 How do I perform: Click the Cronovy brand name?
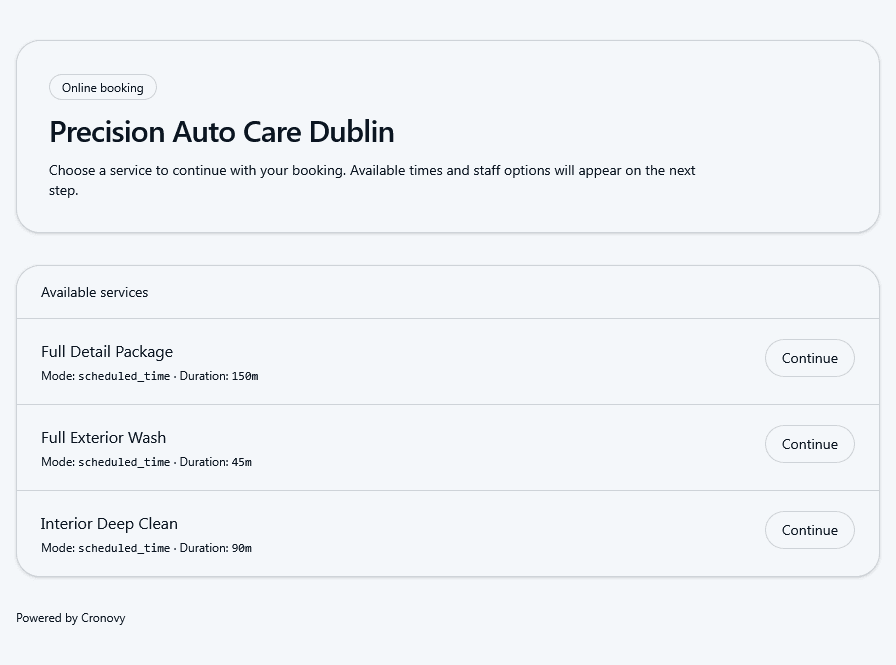103,617
